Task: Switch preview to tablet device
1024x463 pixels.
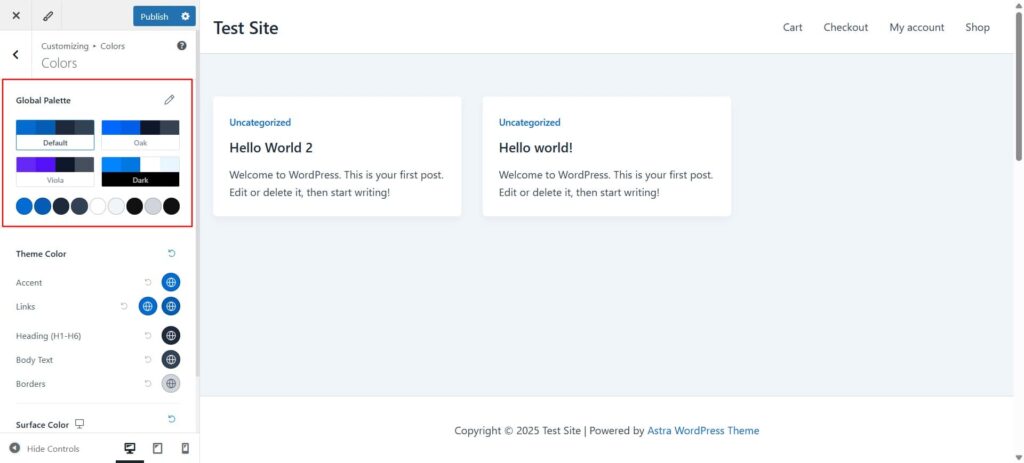Action: pos(157,449)
